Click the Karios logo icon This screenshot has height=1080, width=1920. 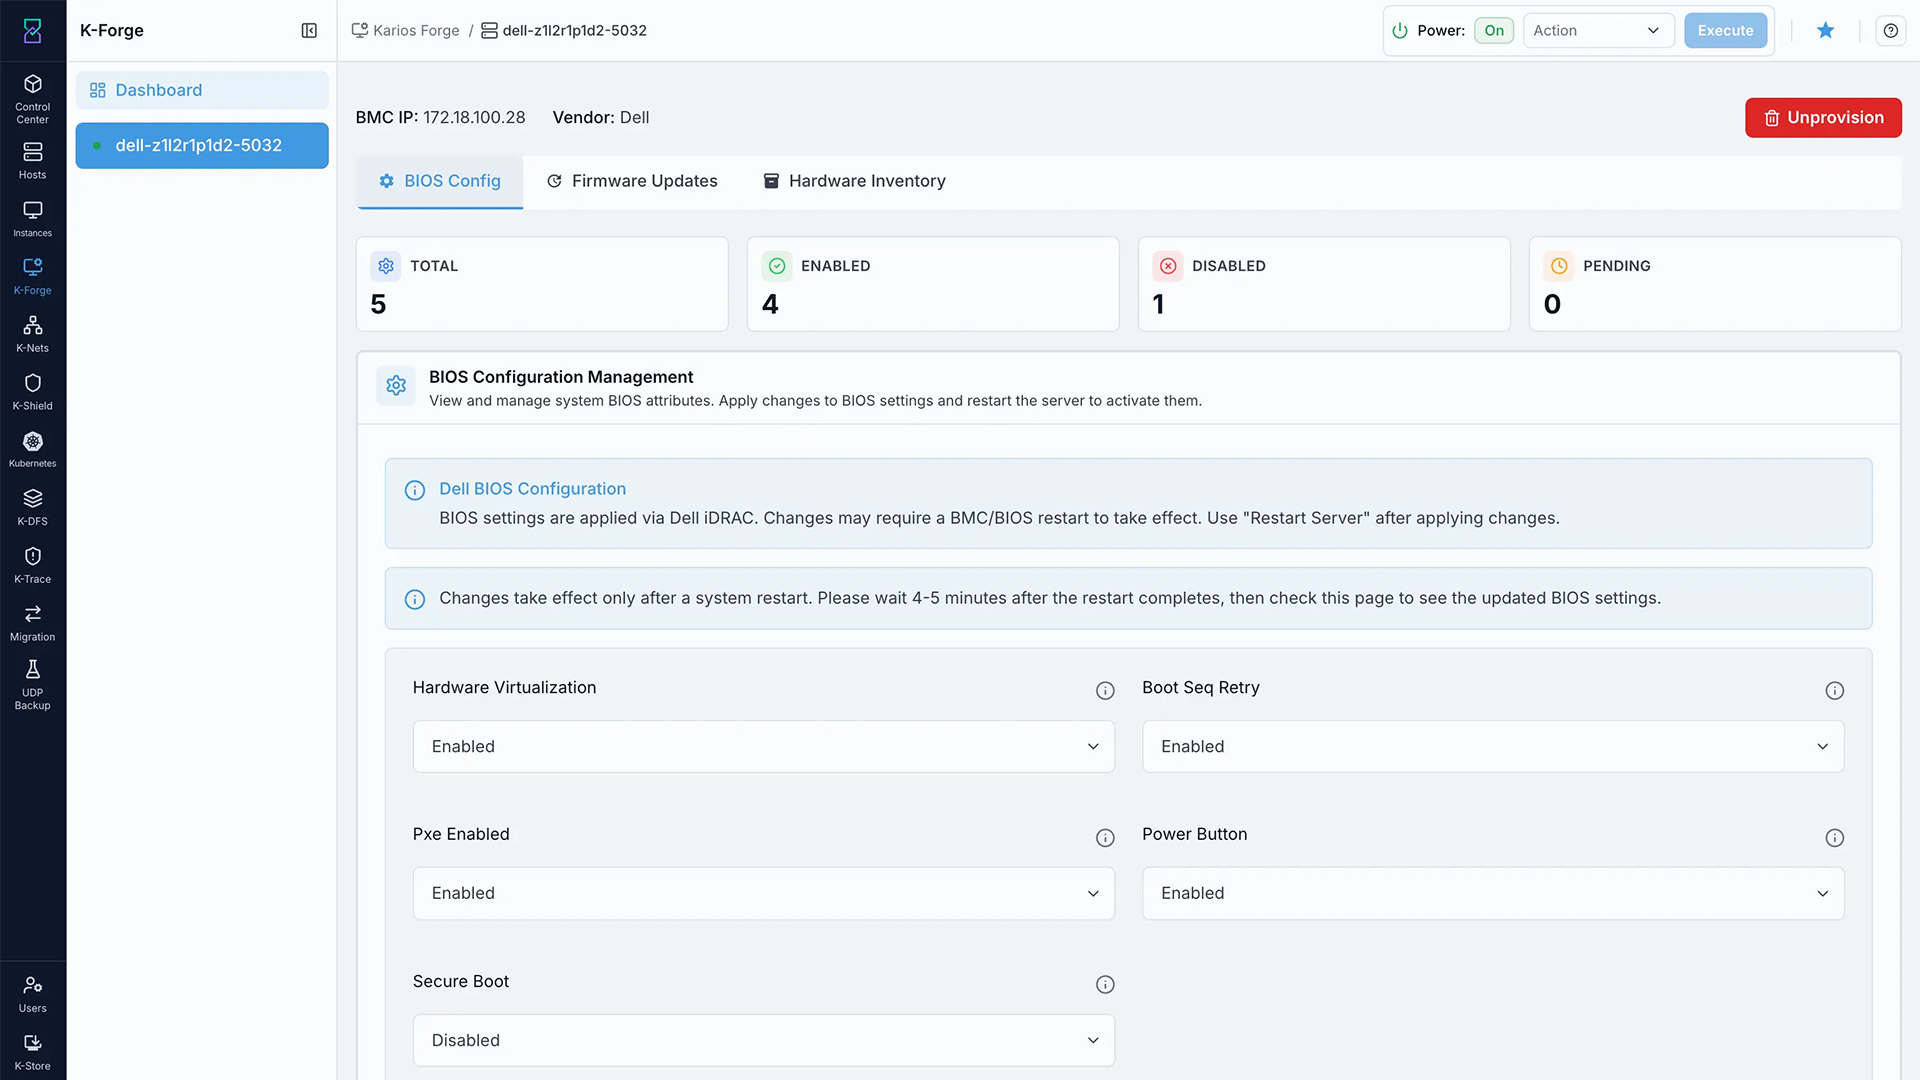33,31
